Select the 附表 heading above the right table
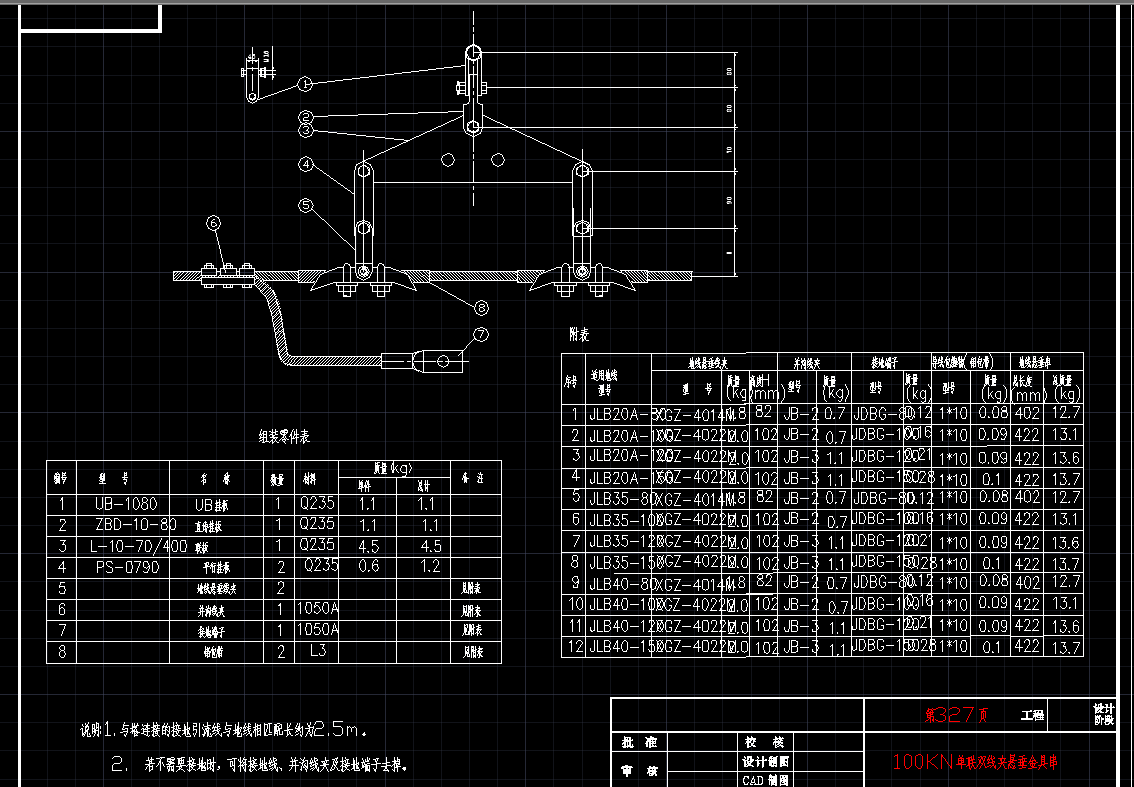Screen dimensions: 1134x787 pos(579,336)
